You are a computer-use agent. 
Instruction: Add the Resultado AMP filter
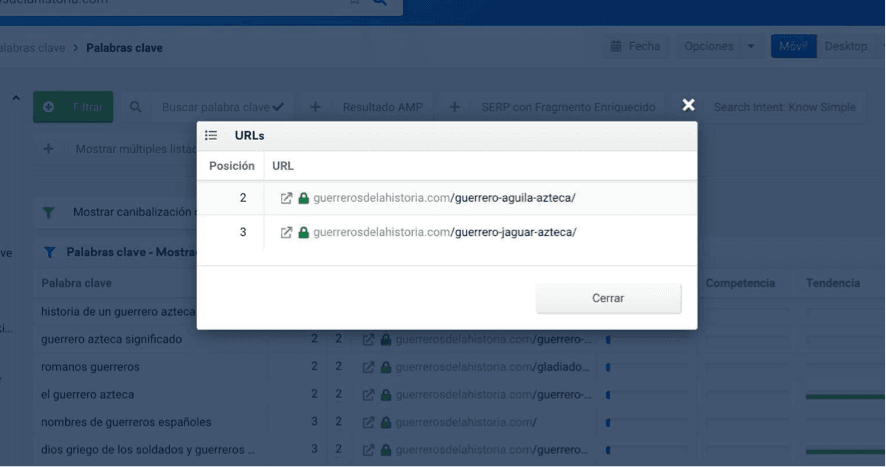[368, 107]
